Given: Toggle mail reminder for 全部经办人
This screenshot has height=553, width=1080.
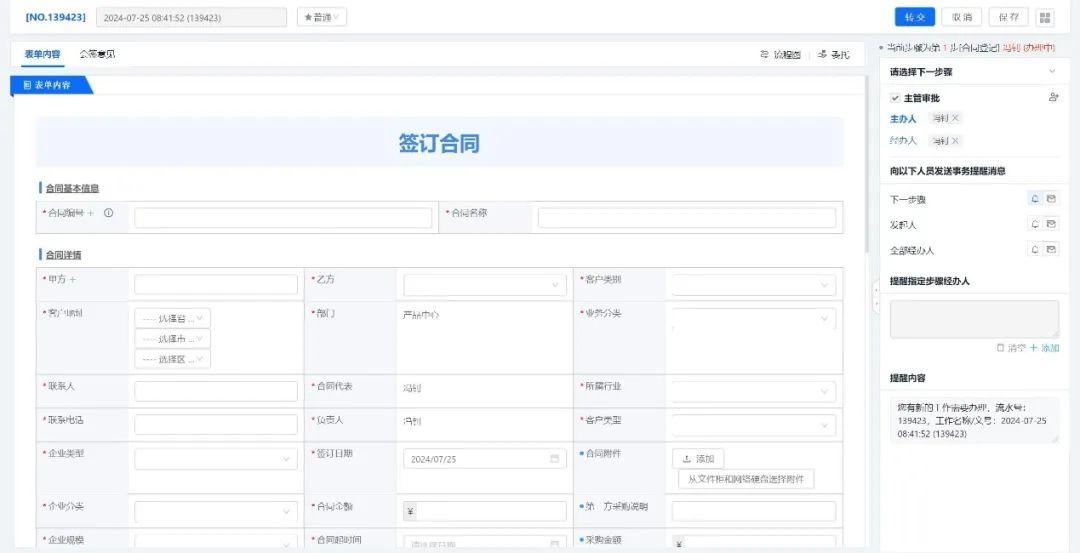Looking at the screenshot, I should coord(1051,249).
